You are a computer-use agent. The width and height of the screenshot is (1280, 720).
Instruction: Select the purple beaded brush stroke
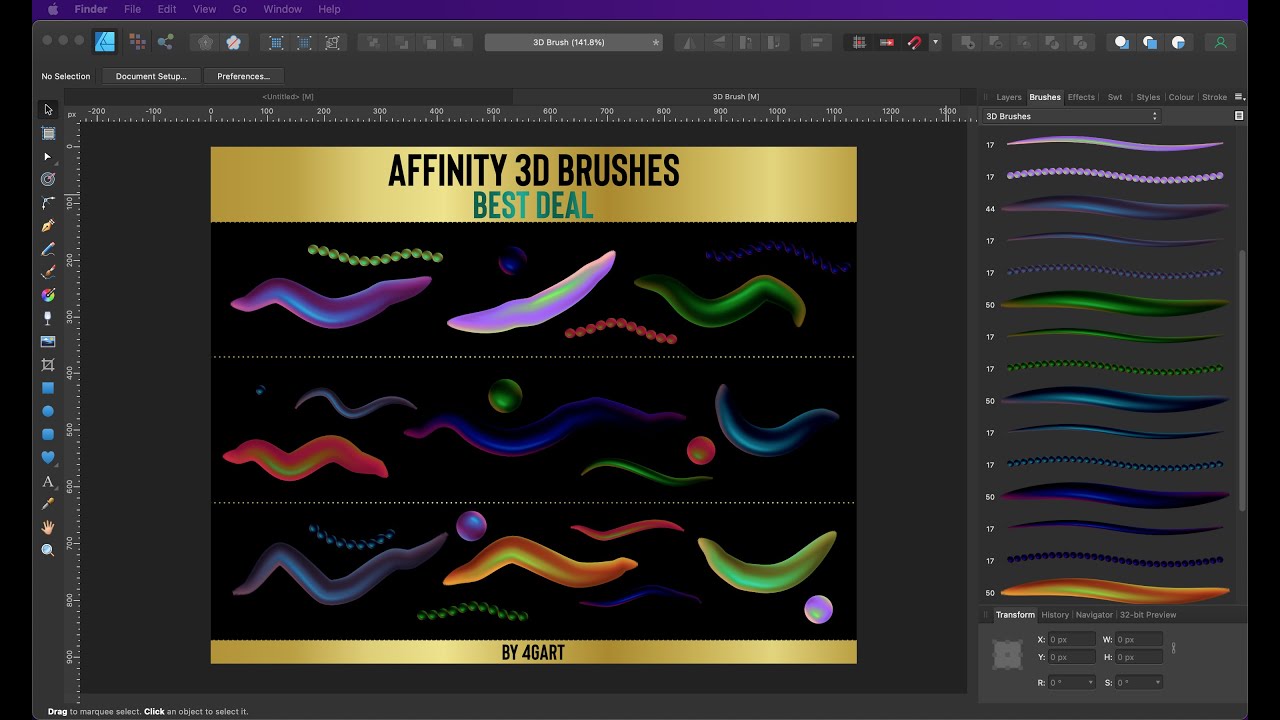(1115, 177)
